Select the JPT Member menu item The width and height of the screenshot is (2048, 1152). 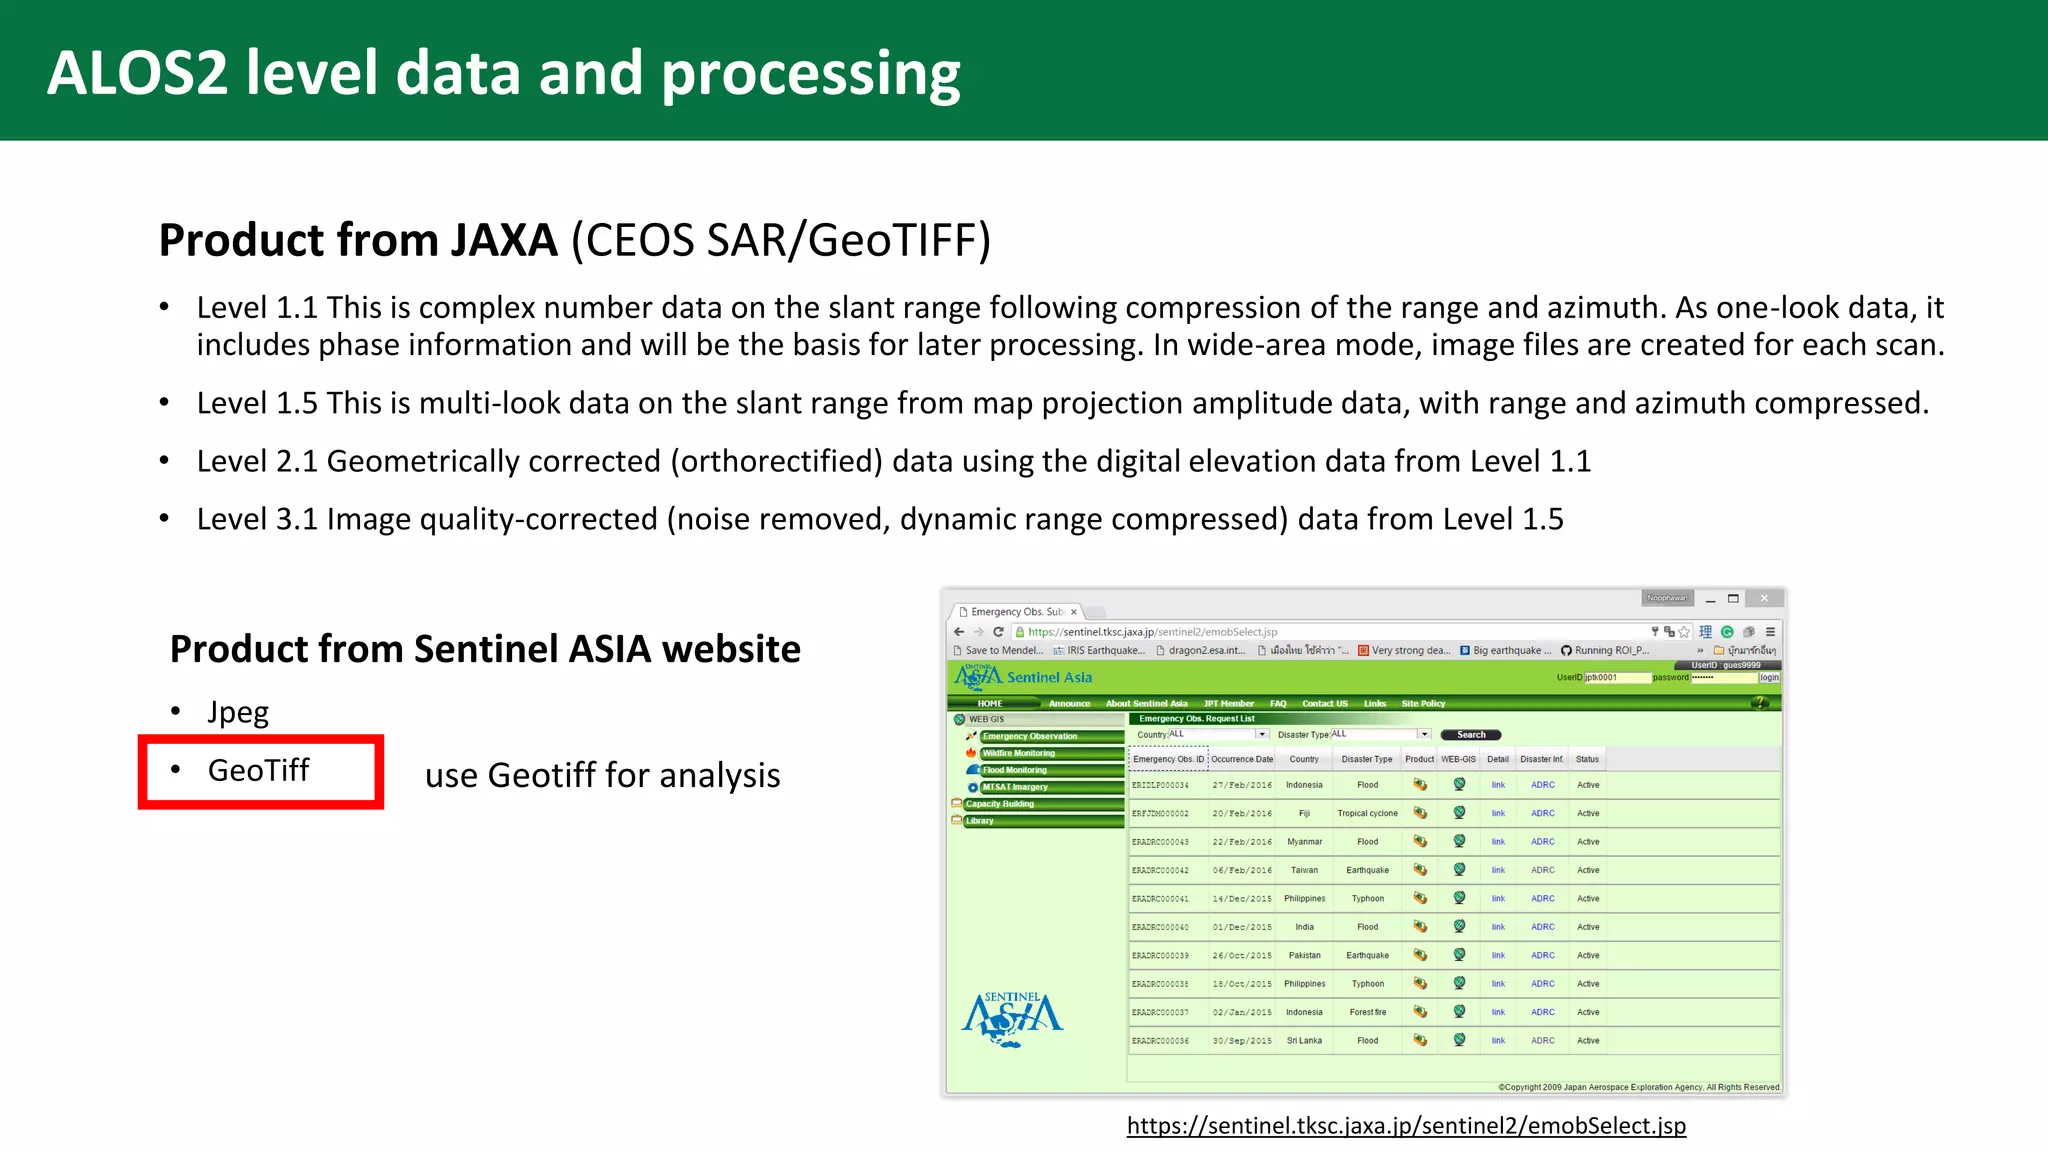1228,703
